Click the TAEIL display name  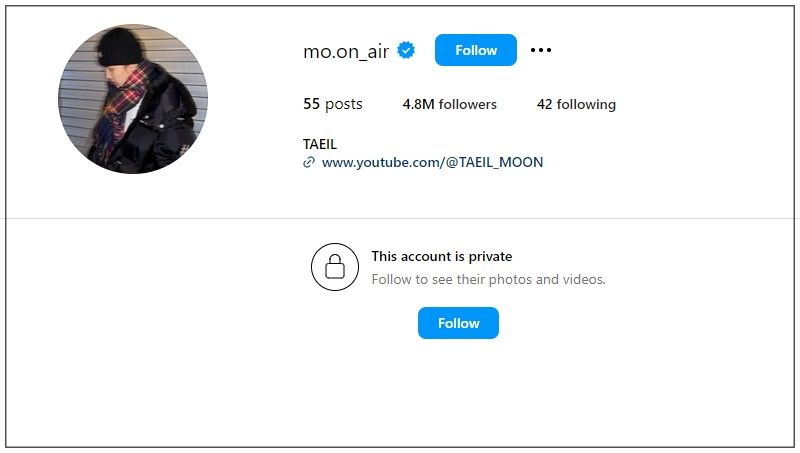320,144
